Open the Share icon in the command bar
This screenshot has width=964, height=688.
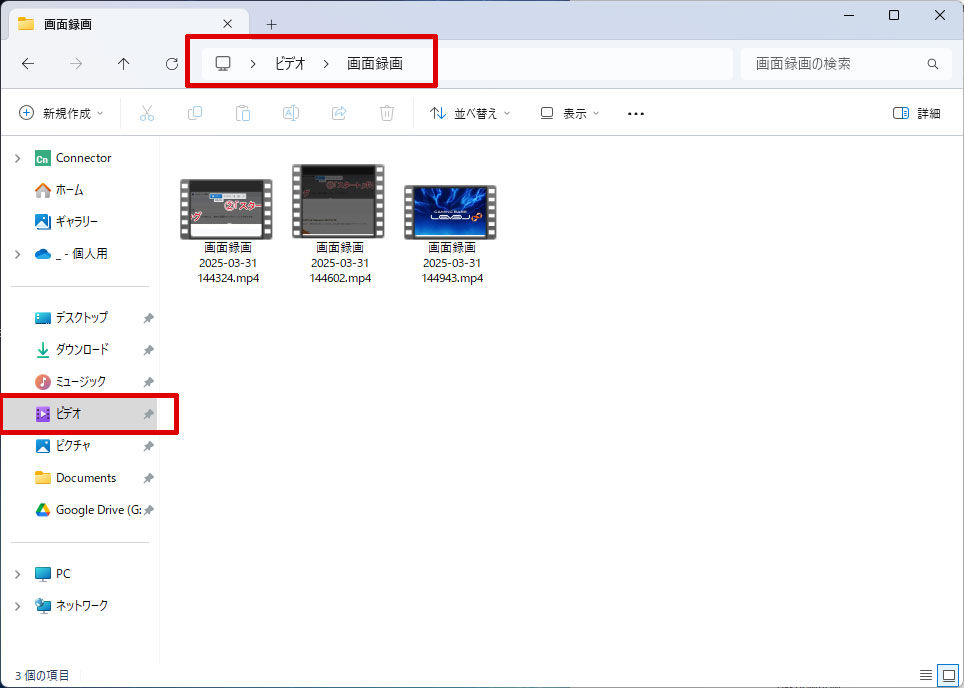point(338,113)
